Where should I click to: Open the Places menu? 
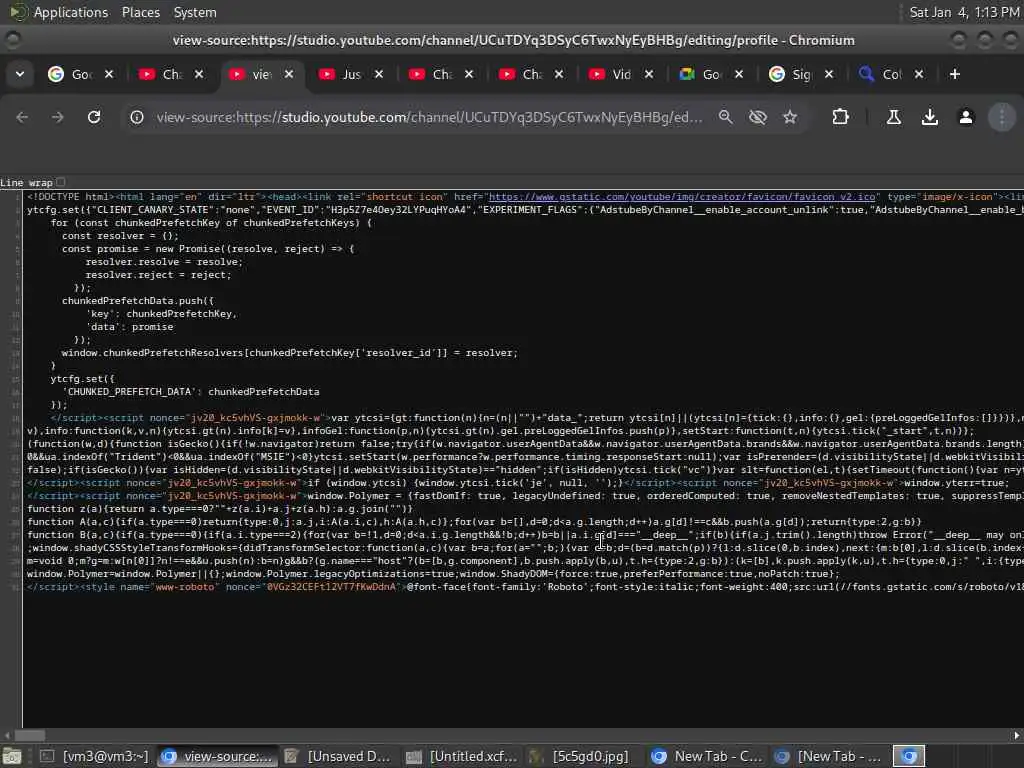point(140,12)
